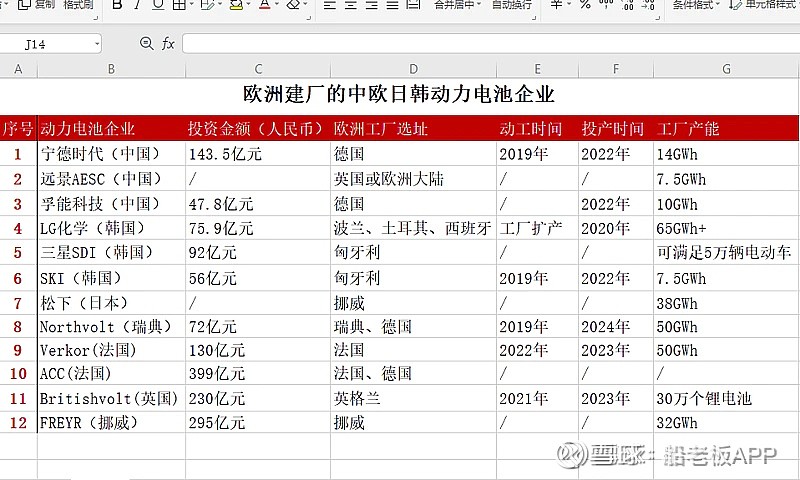
Task: Toggle italic formatting
Action: tap(137, 5)
